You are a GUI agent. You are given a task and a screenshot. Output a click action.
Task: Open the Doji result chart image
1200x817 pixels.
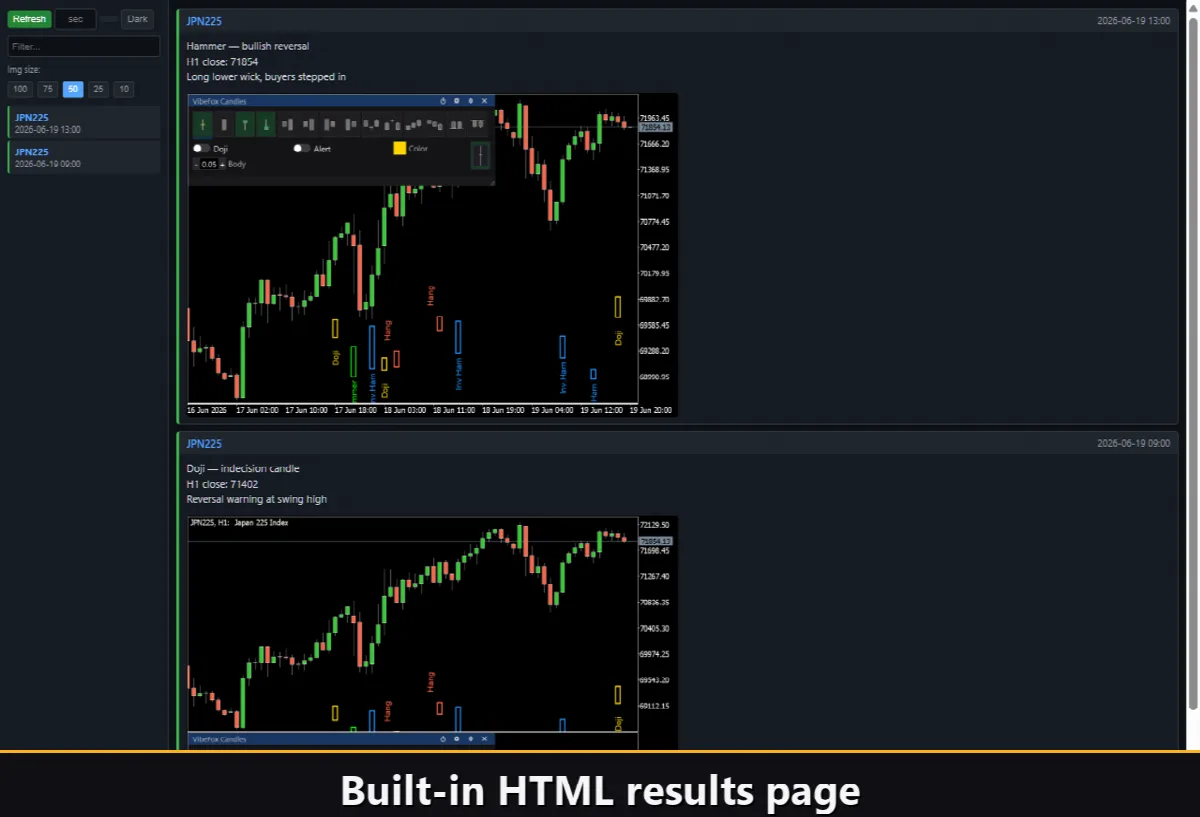point(433,633)
